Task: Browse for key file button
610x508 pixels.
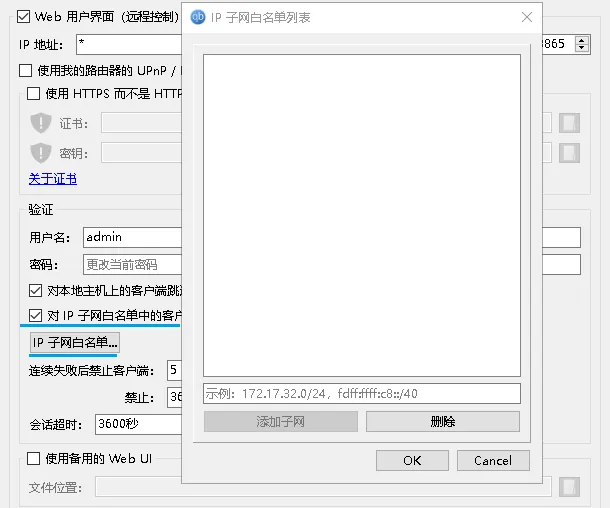Action: [569, 153]
